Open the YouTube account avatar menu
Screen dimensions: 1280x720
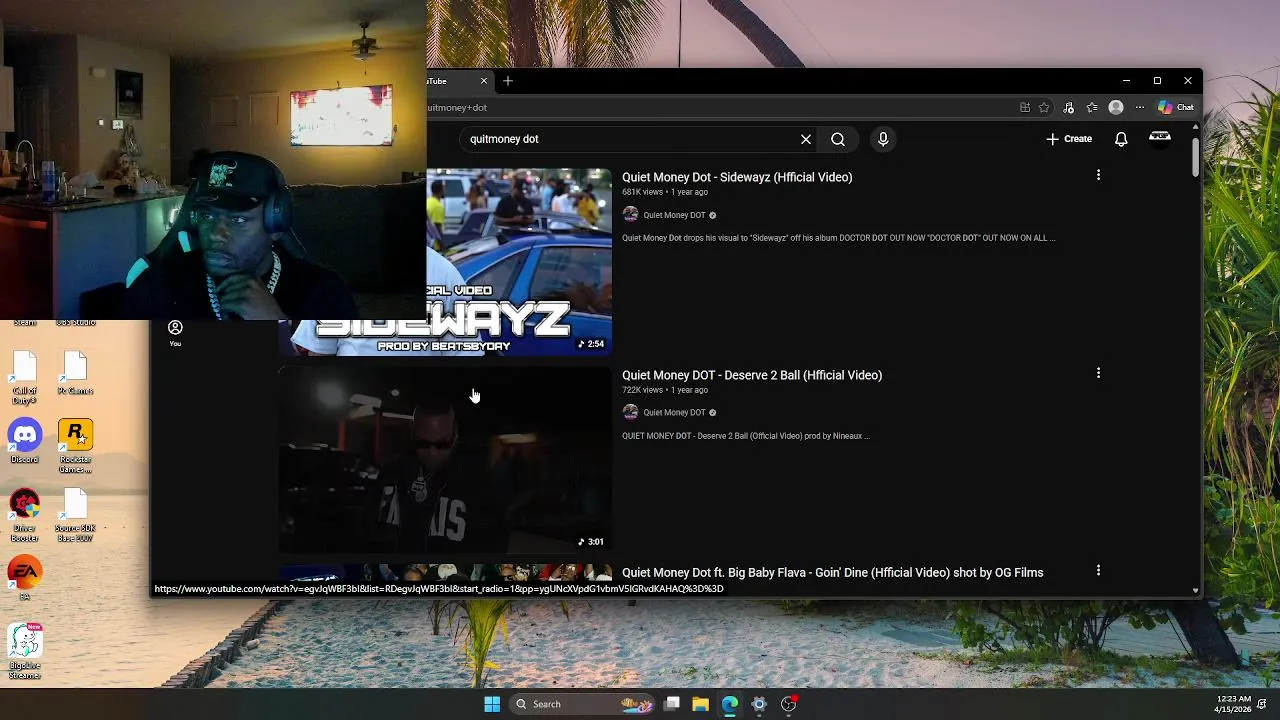[x=1160, y=138]
